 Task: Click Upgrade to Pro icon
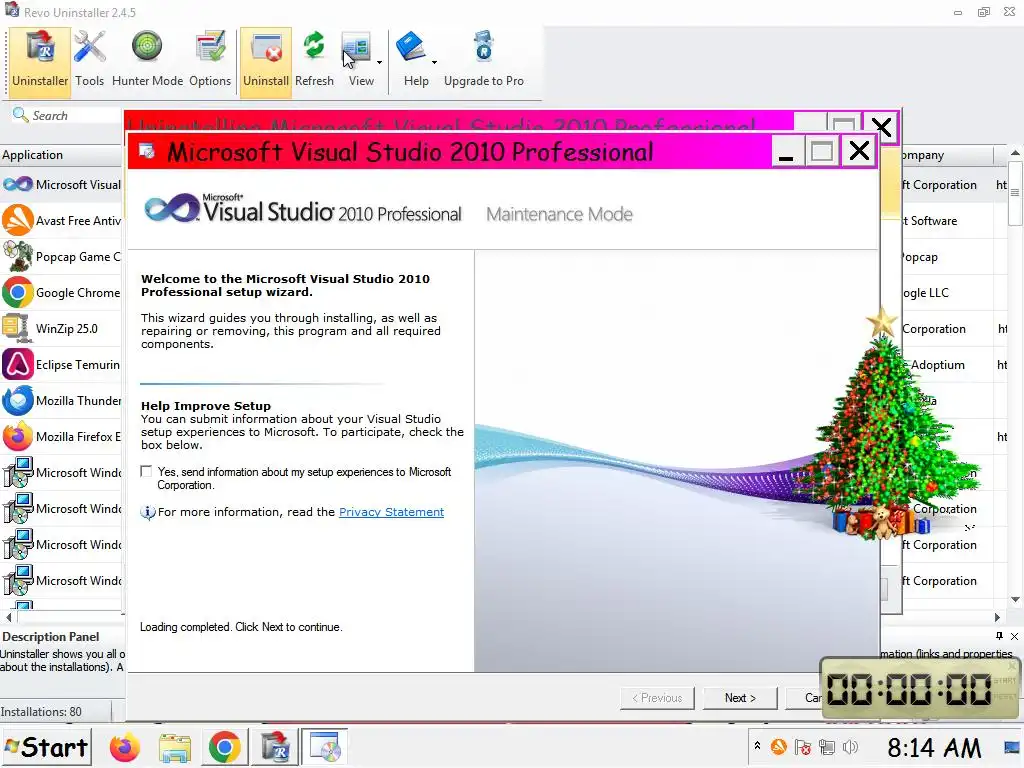pyautogui.click(x=484, y=47)
